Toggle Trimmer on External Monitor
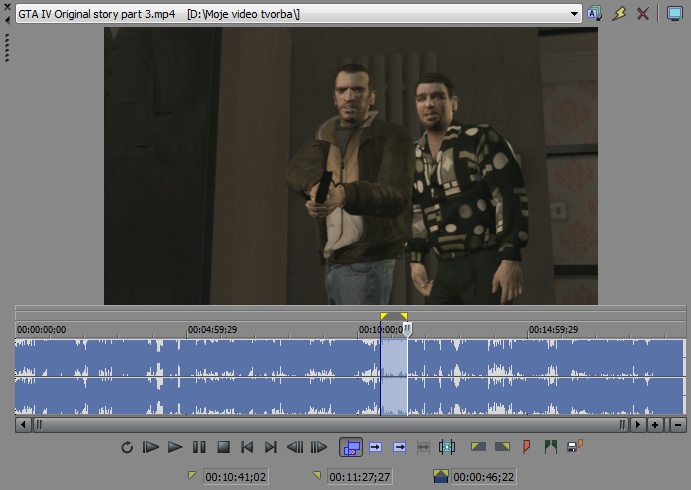 [x=675, y=13]
